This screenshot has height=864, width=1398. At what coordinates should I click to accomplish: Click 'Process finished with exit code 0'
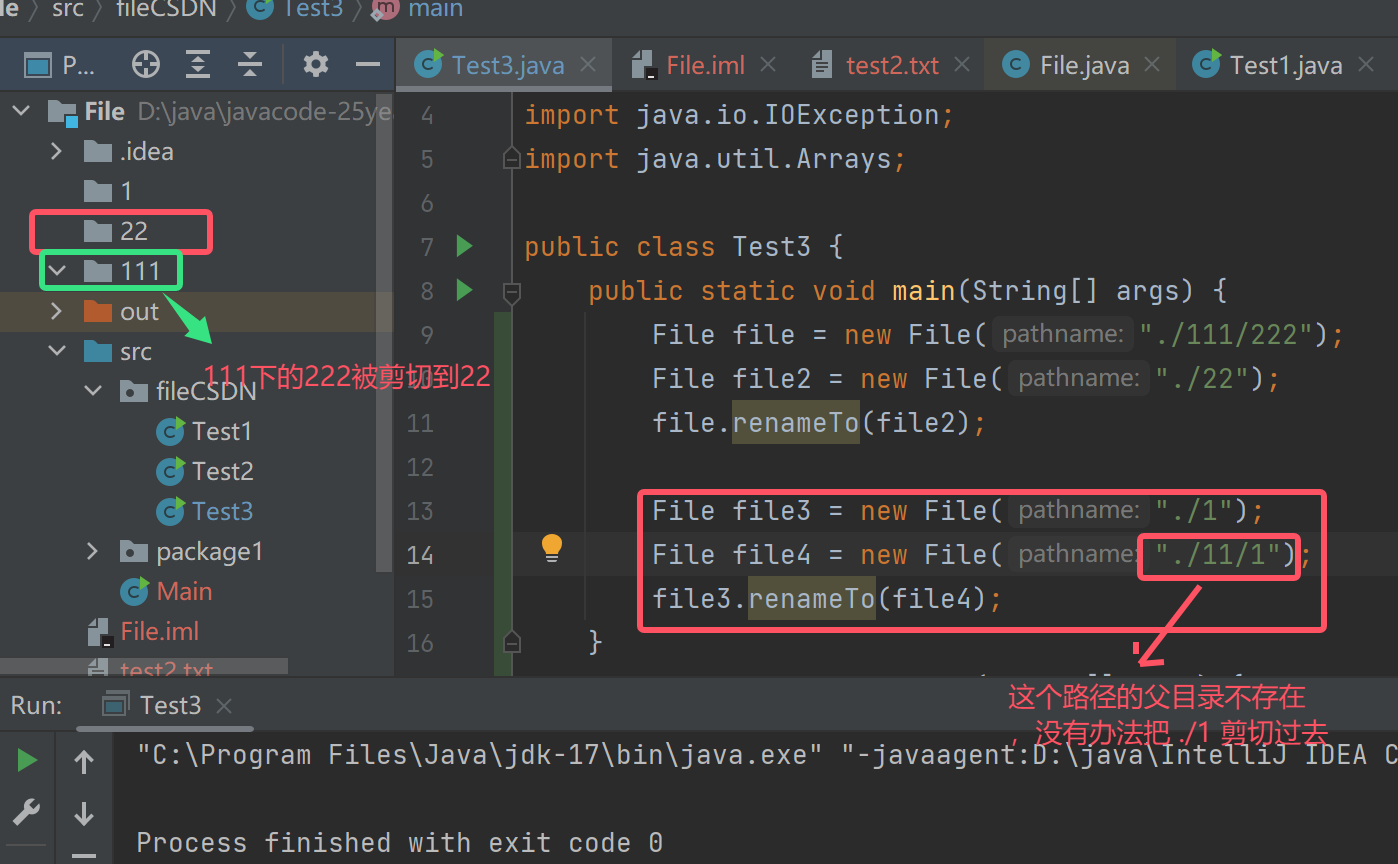coord(399,842)
